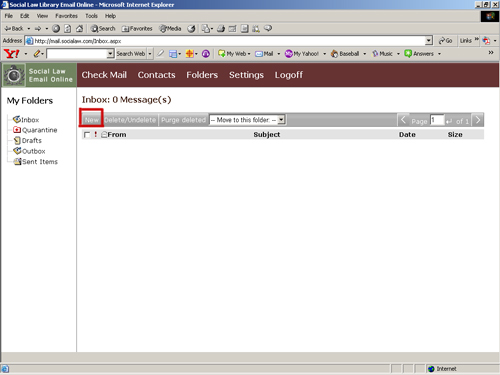Expand the Yahoo search box dropdown

coord(110,54)
